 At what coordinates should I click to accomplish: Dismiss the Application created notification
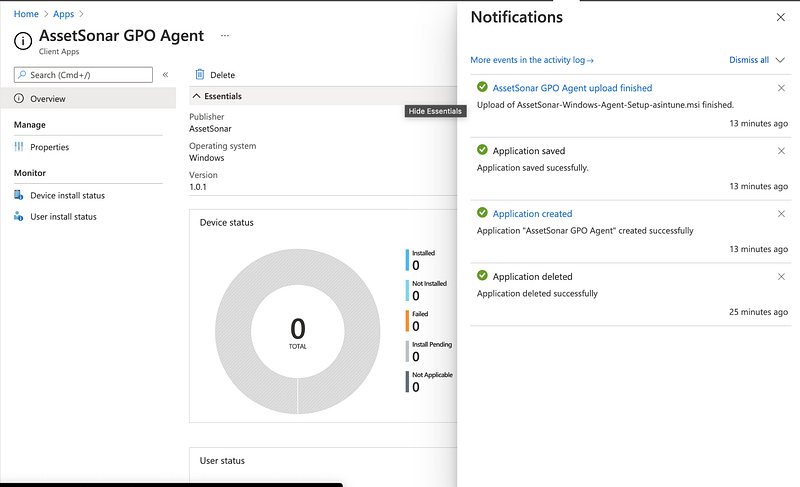781,214
